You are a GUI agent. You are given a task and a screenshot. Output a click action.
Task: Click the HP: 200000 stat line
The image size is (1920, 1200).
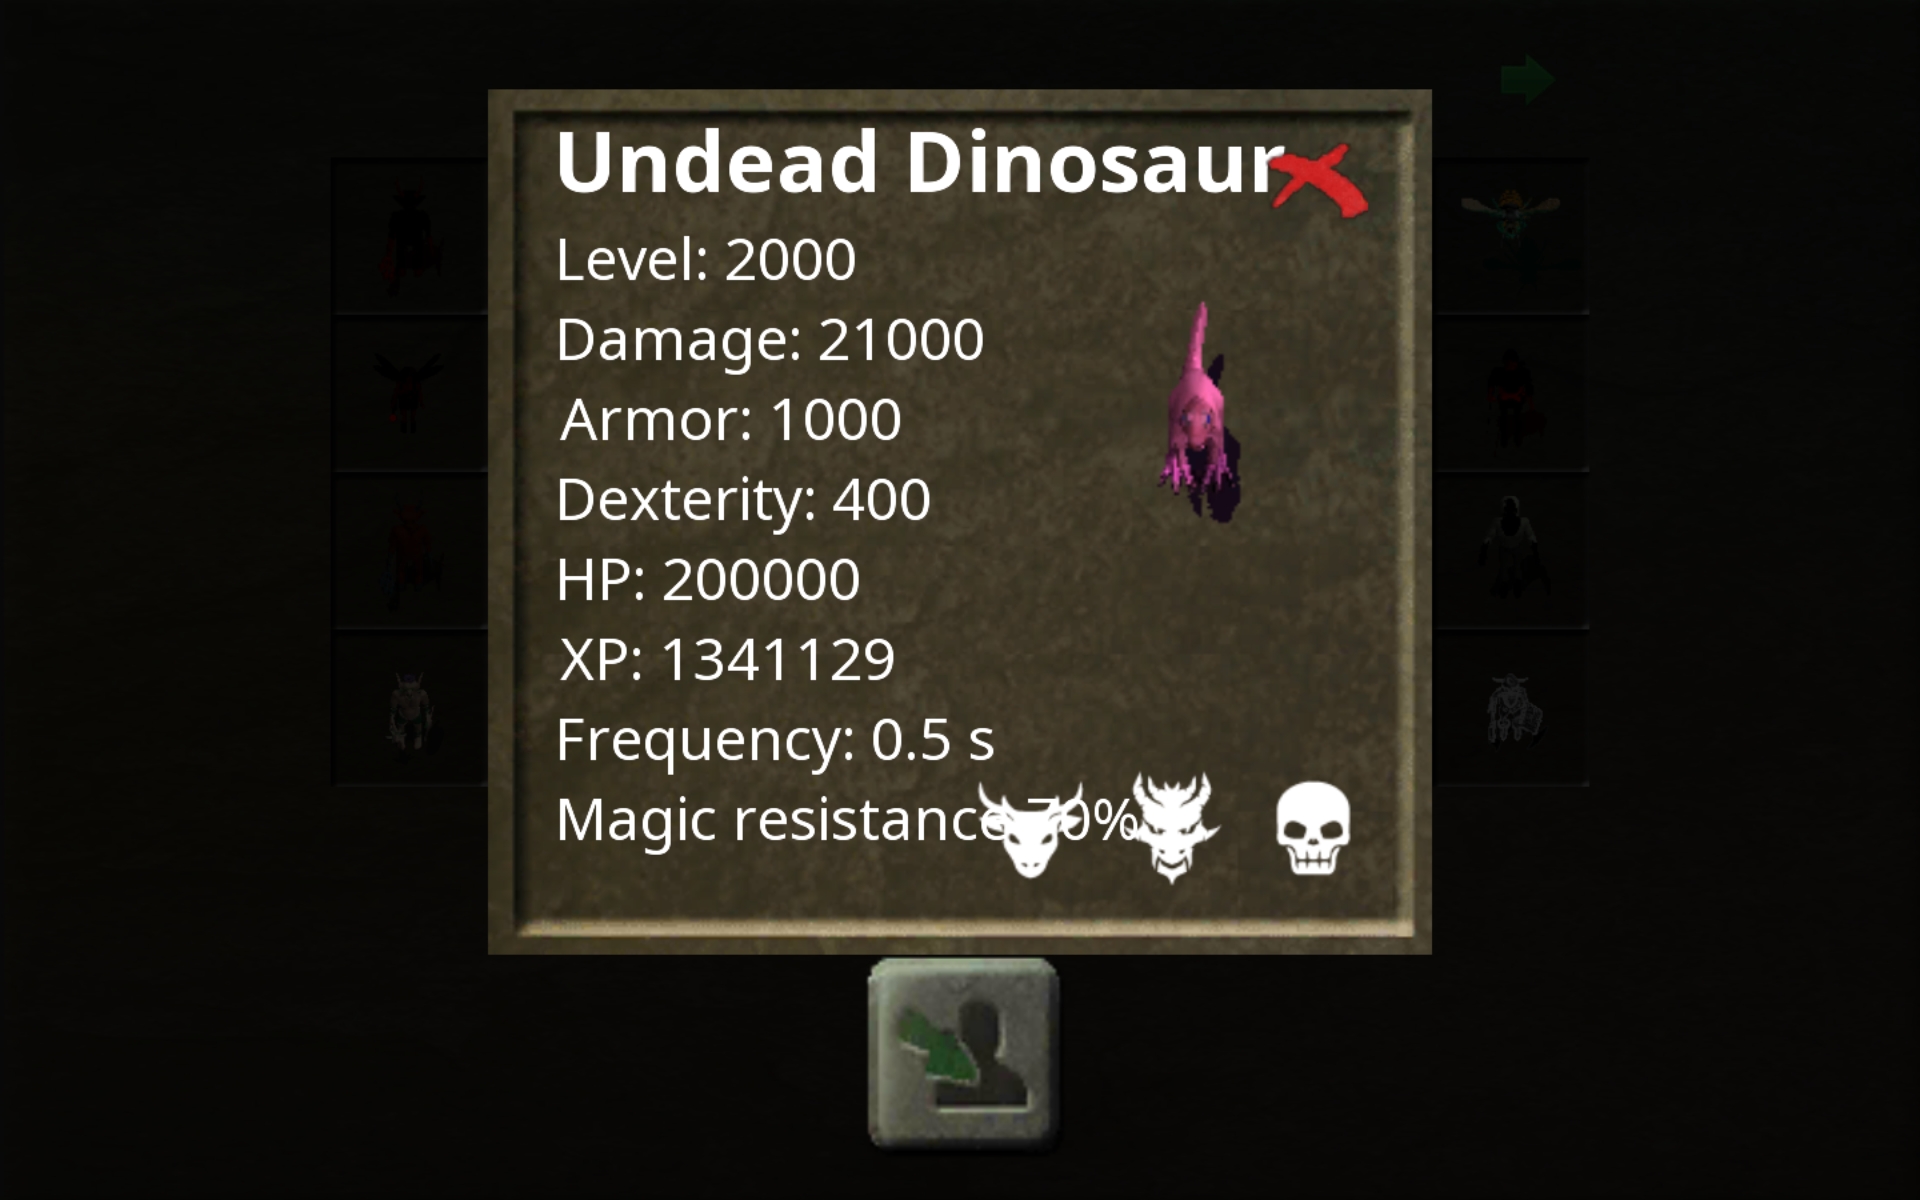[708, 580]
